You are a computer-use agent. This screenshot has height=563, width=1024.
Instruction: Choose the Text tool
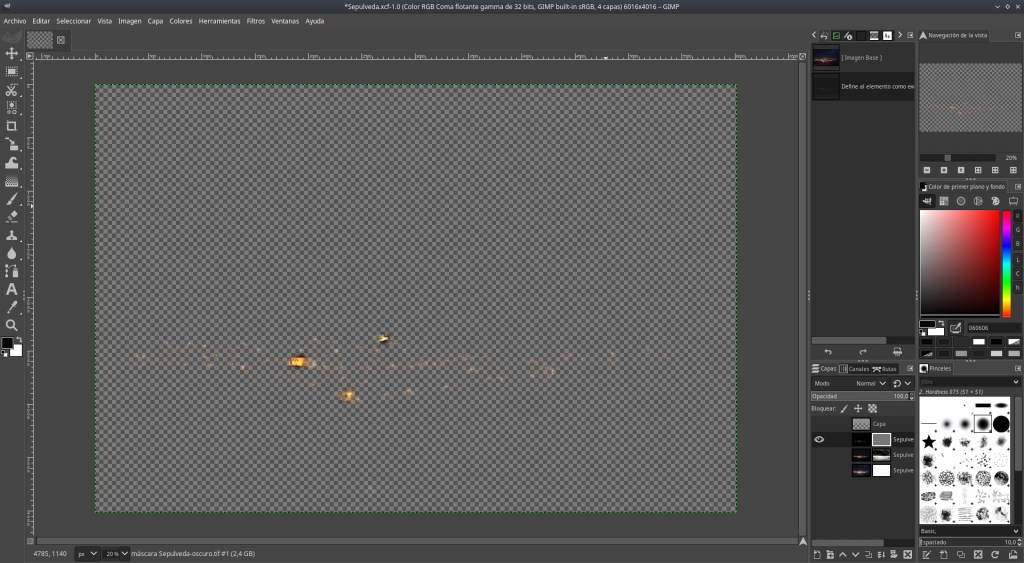tap(12, 289)
